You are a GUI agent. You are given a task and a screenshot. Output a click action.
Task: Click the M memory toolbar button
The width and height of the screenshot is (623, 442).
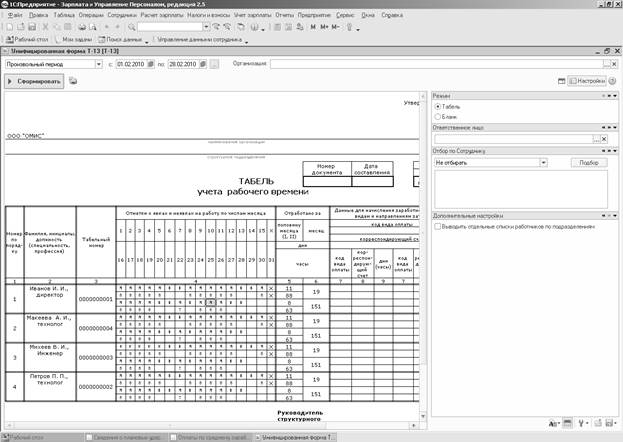313,27
